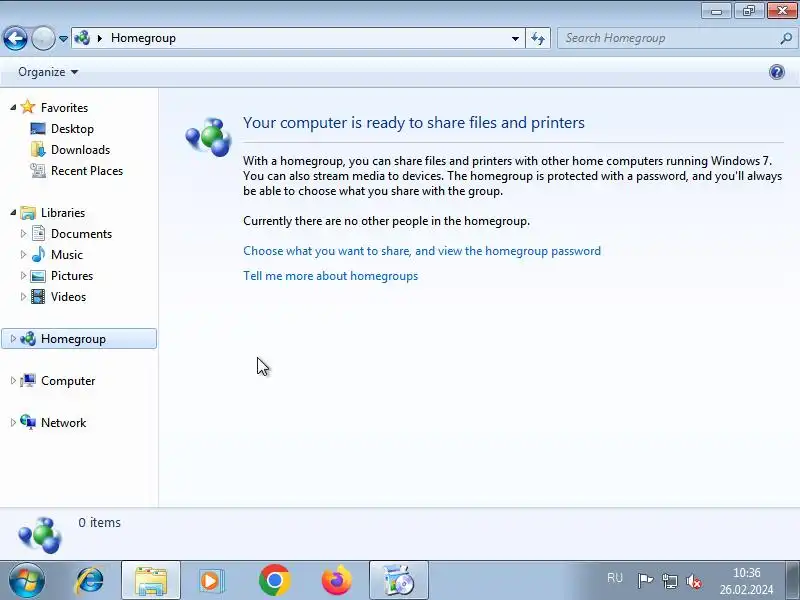Click the Computer monitor icon

pos(28,381)
